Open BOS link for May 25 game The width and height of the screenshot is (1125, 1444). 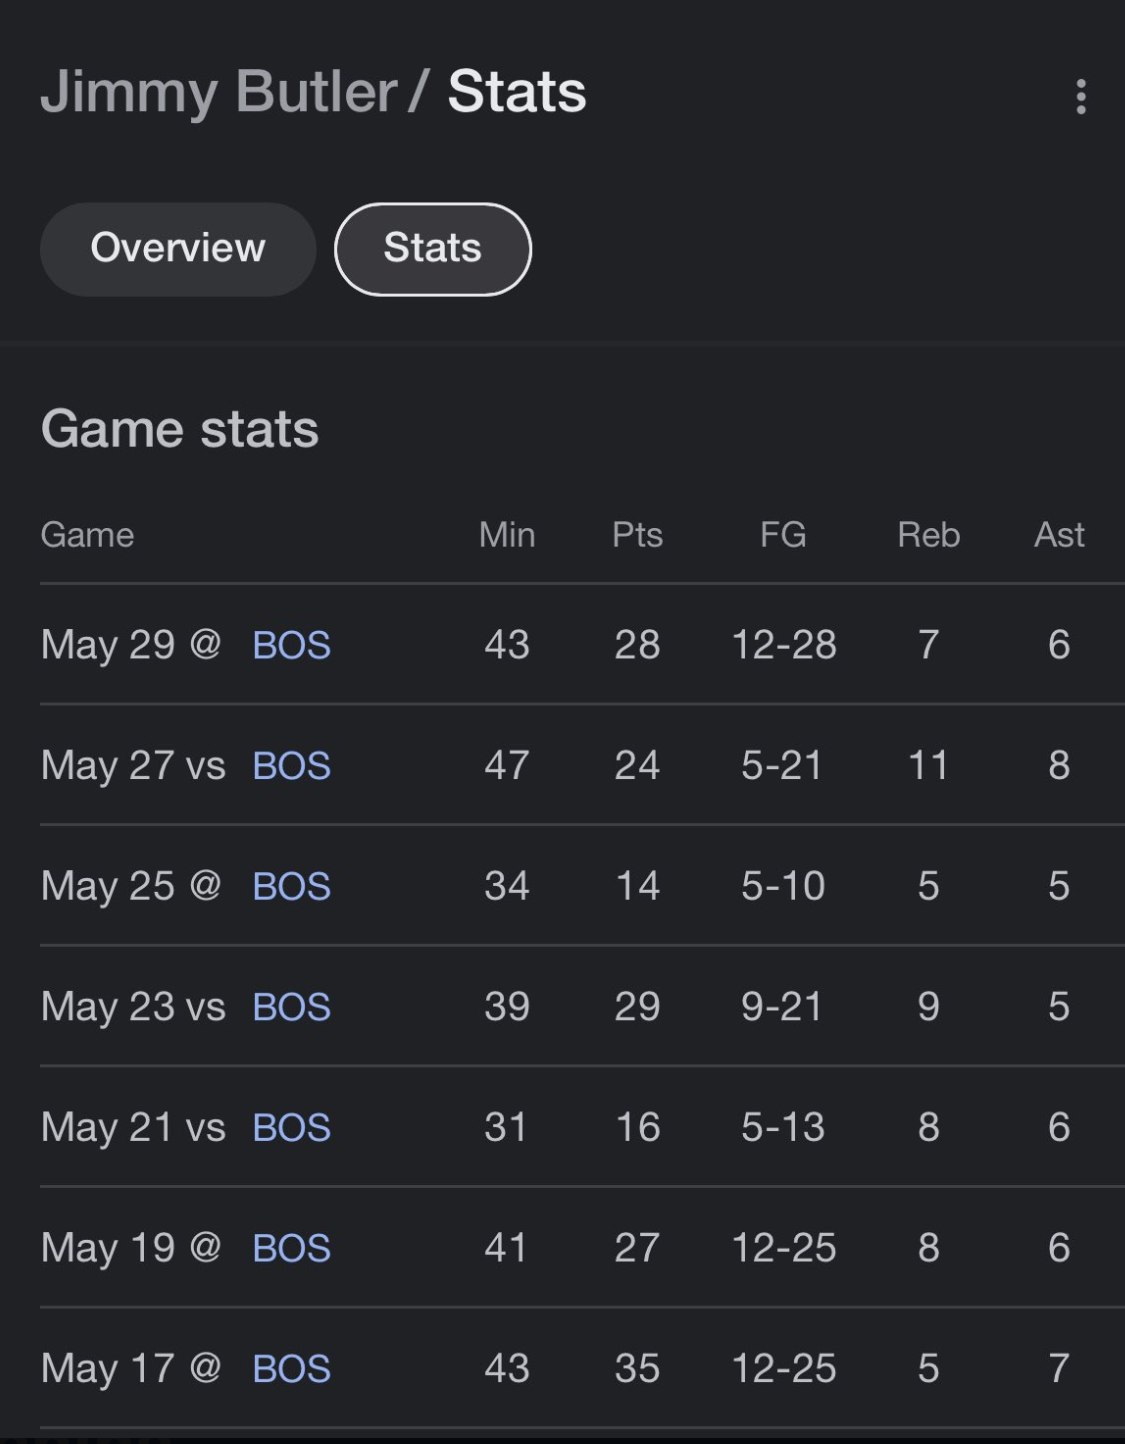[291, 887]
